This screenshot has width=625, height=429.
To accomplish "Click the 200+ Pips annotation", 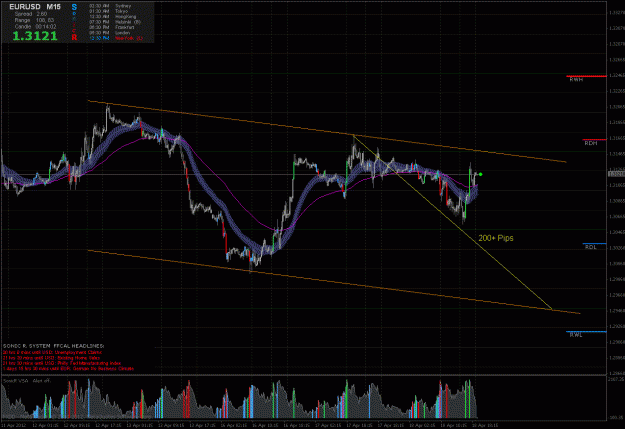I will pos(496,238).
